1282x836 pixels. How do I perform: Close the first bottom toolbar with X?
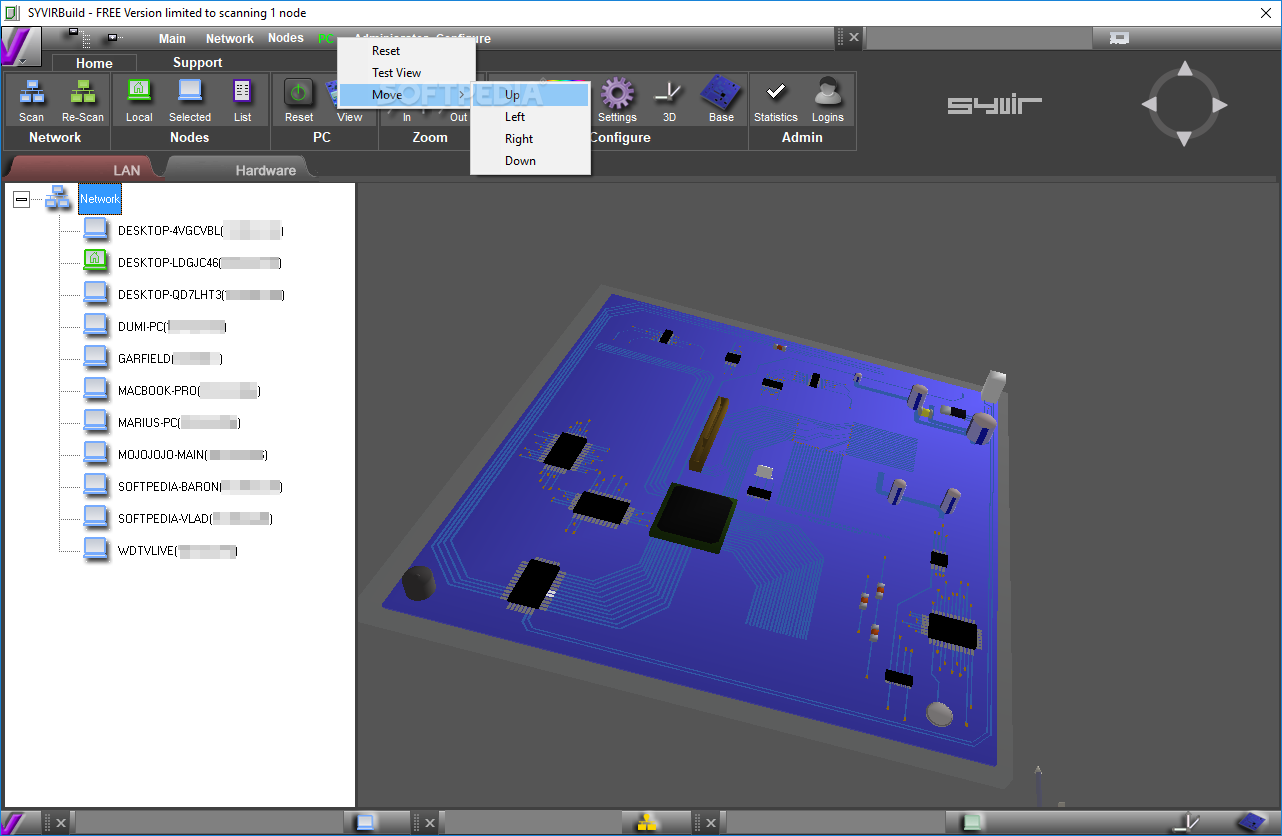click(61, 823)
